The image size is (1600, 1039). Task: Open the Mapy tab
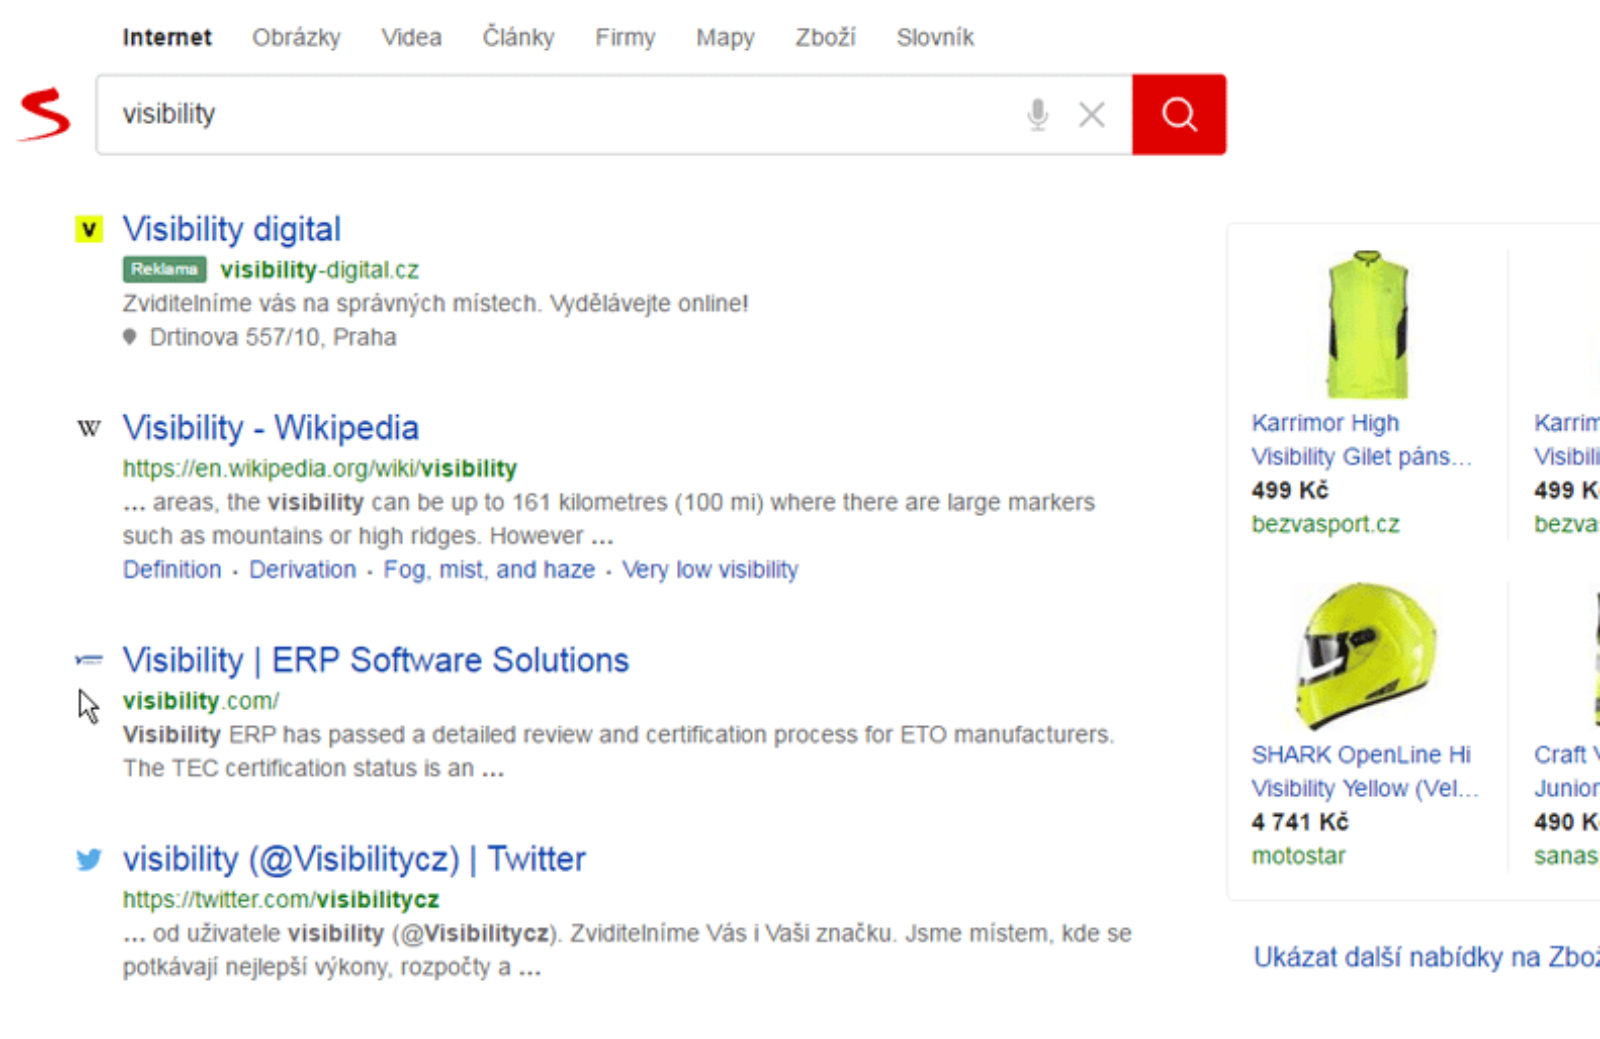point(725,38)
